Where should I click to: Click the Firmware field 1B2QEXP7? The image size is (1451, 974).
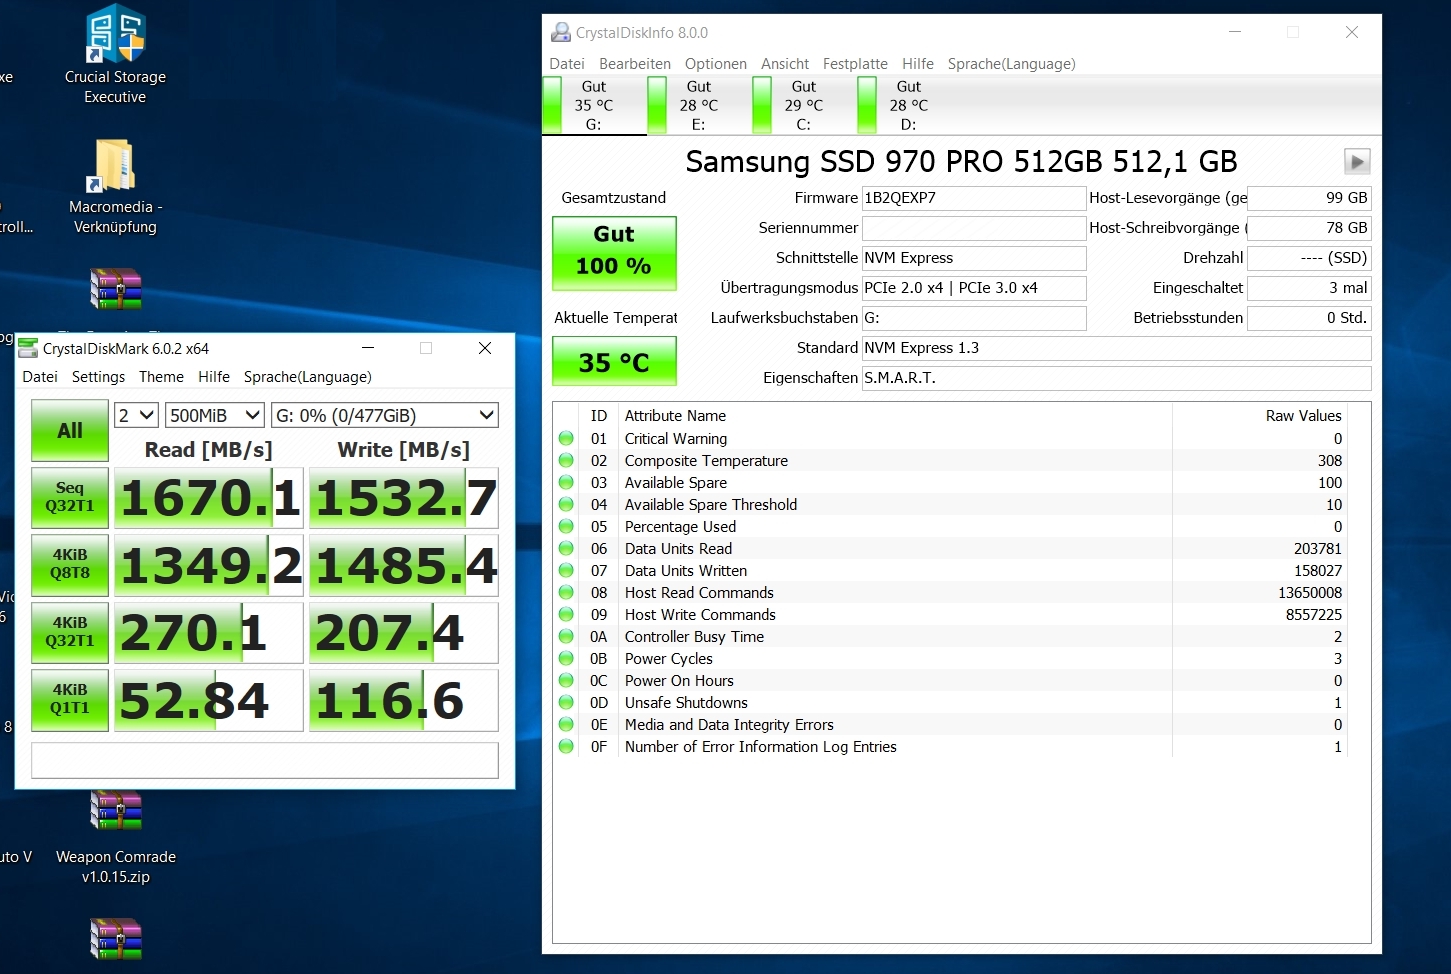point(974,198)
